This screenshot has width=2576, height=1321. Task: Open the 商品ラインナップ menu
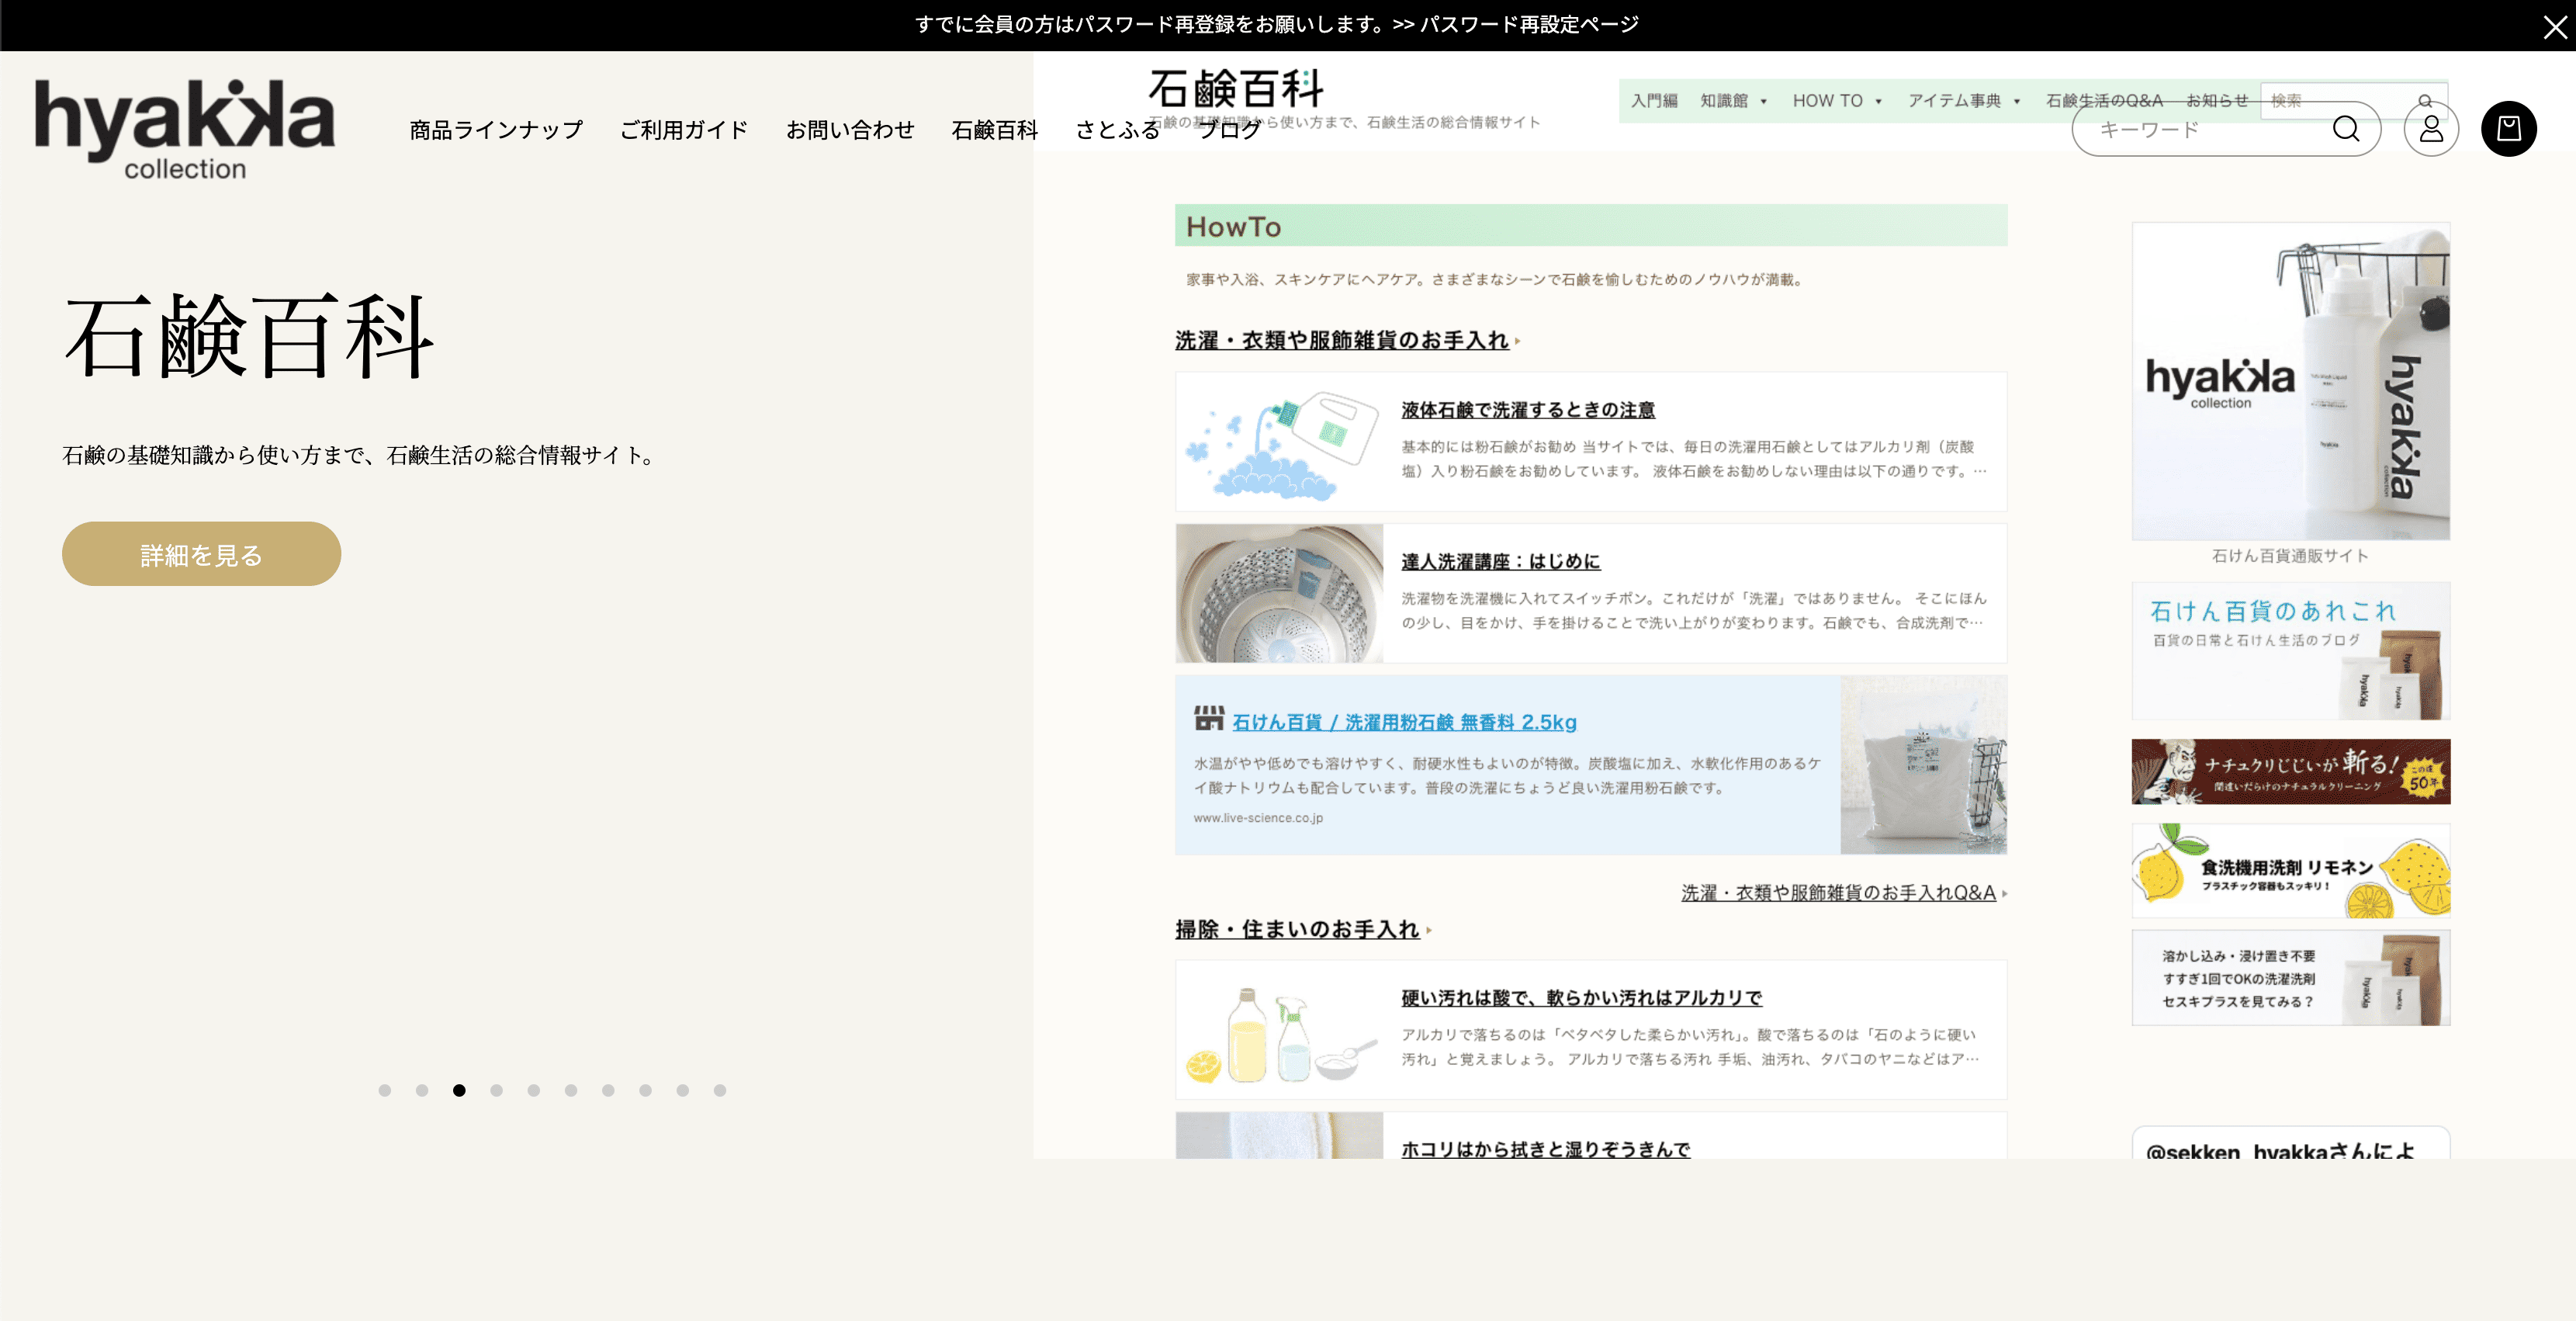(496, 130)
